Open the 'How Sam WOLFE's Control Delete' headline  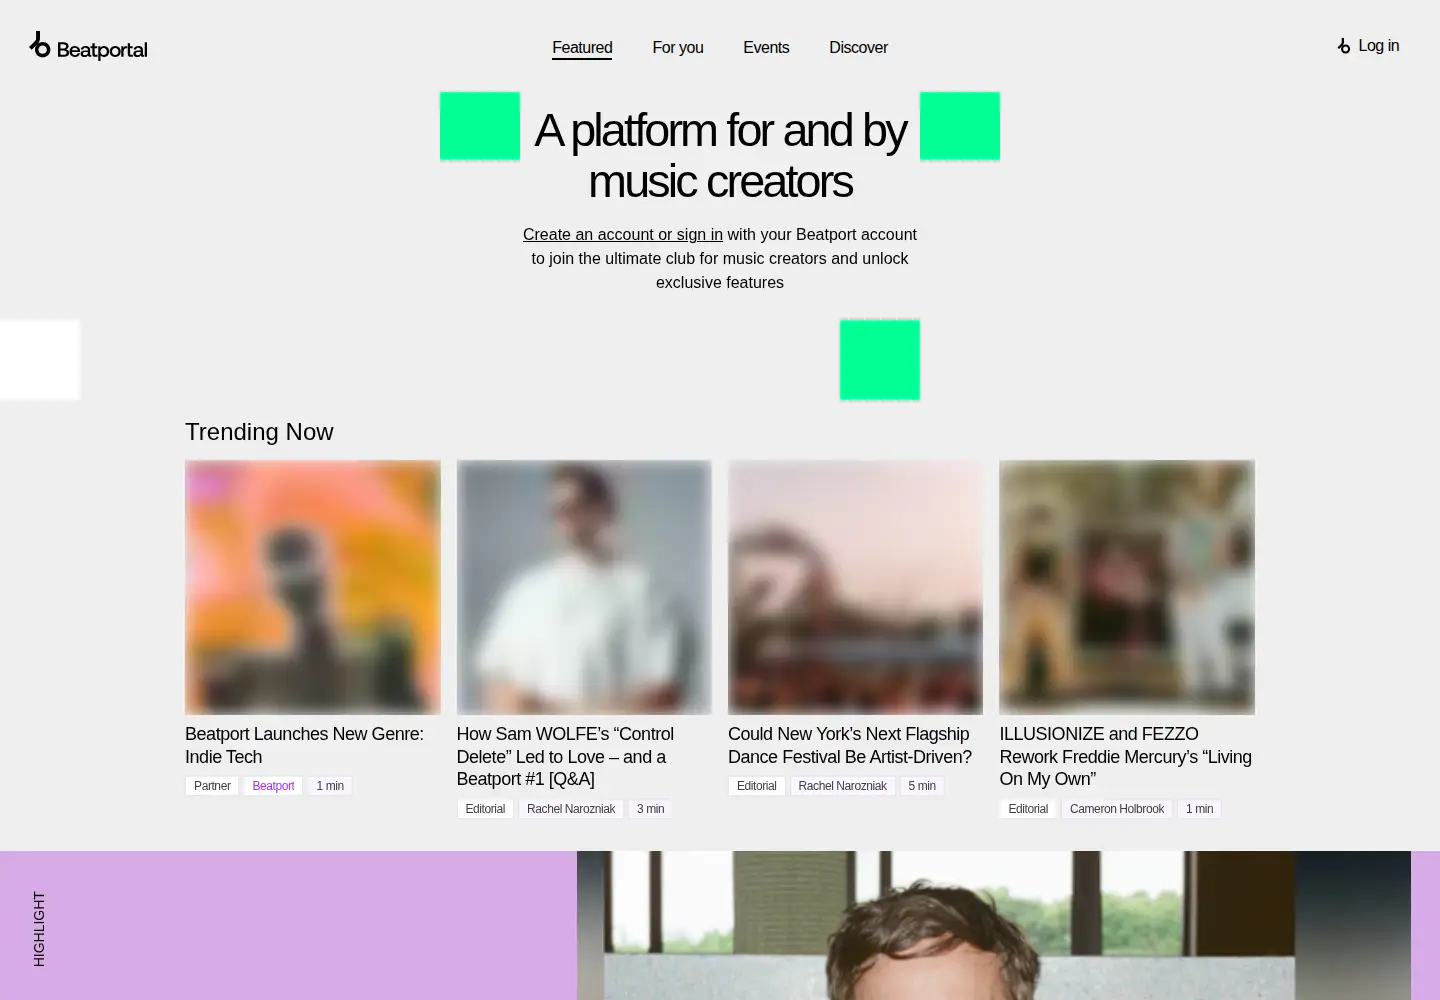pos(565,756)
